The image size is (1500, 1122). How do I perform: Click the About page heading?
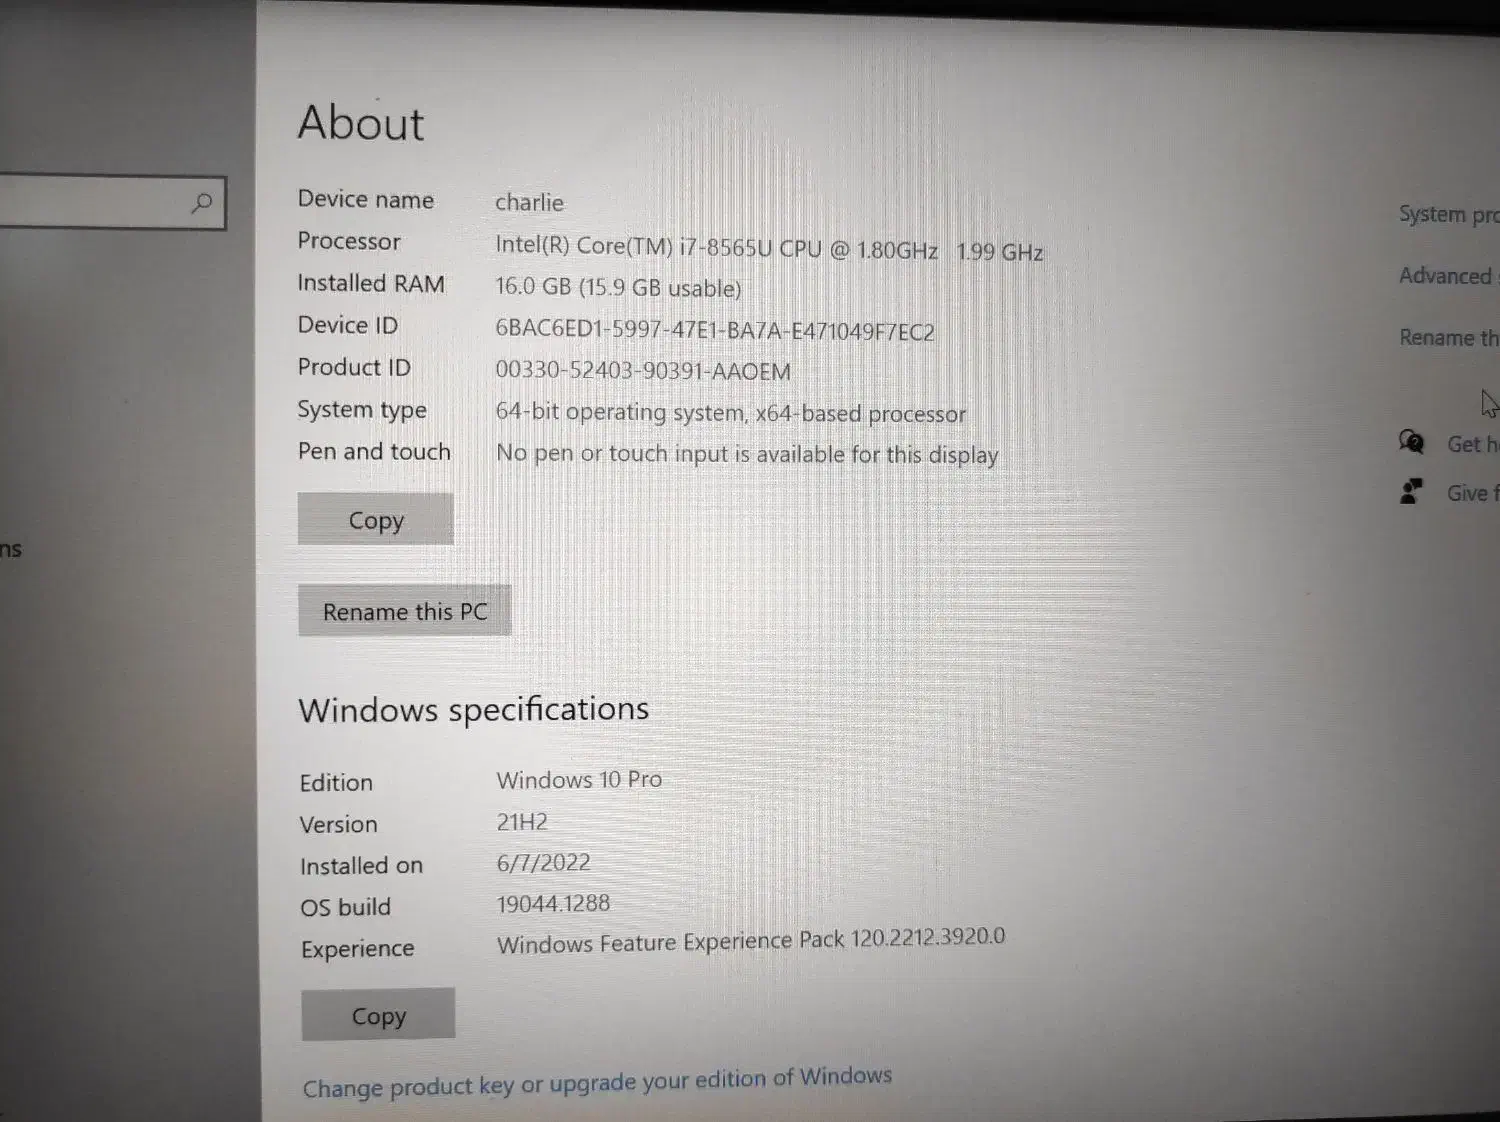(361, 123)
